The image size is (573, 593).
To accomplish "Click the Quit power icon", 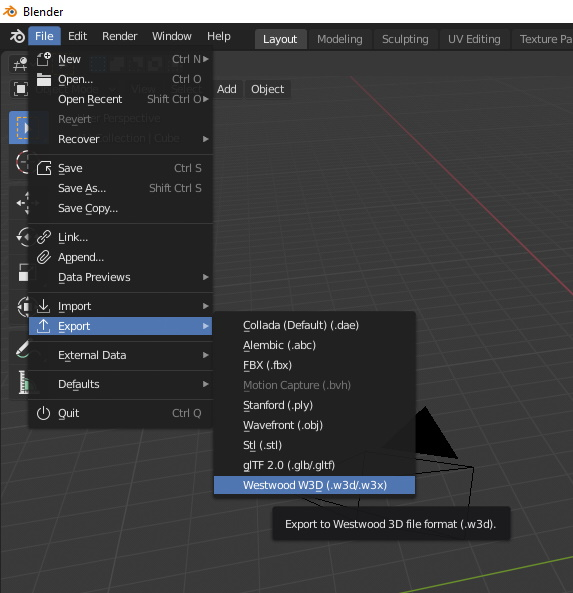I will point(43,413).
